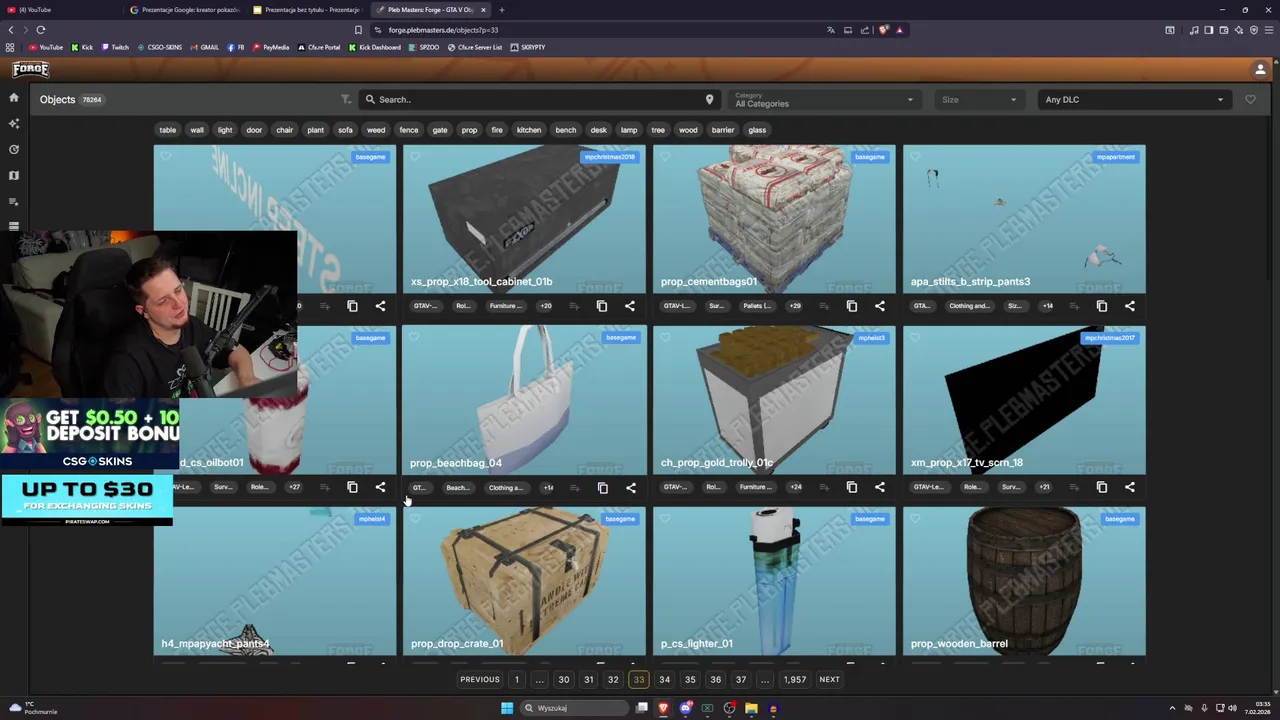Switch to Prezentacje Google browser tab
This screenshot has height=720, width=1280.
[185, 10]
